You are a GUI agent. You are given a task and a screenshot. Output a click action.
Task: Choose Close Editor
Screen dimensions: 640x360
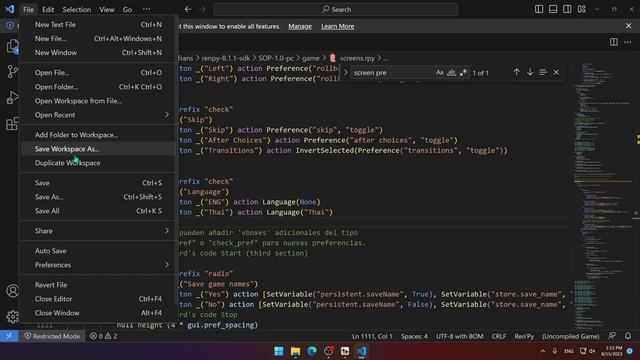98,298
